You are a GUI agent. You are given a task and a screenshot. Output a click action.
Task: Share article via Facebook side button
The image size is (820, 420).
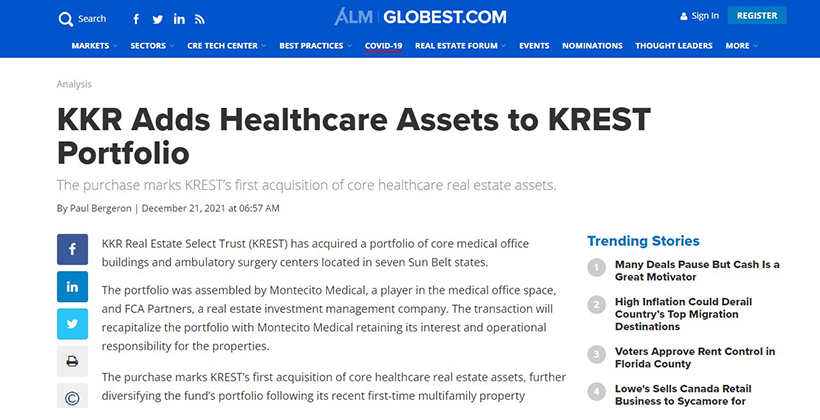click(72, 249)
